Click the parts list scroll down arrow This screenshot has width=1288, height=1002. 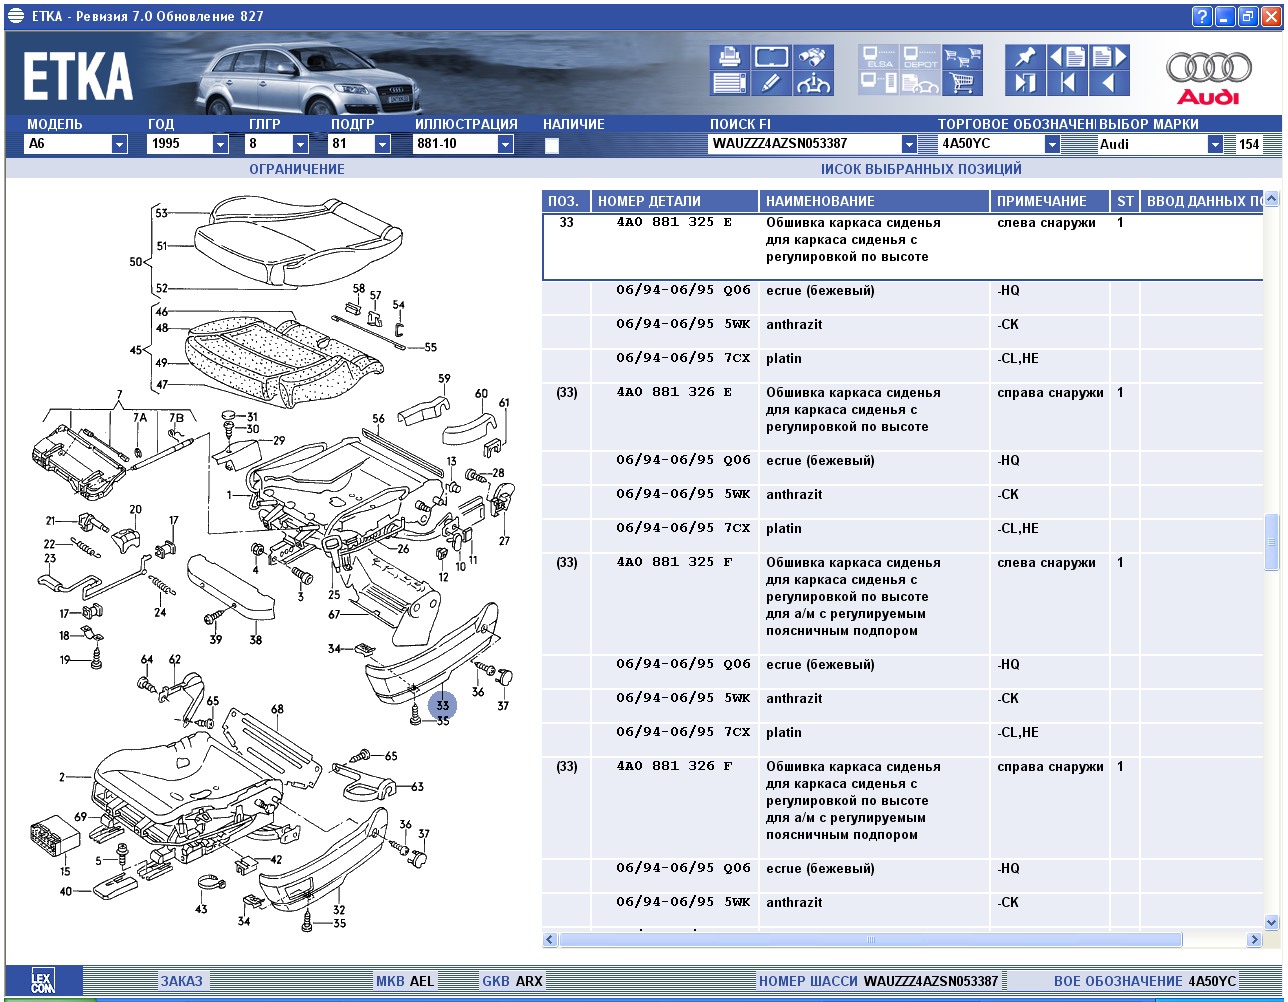pyautogui.click(x=1272, y=922)
